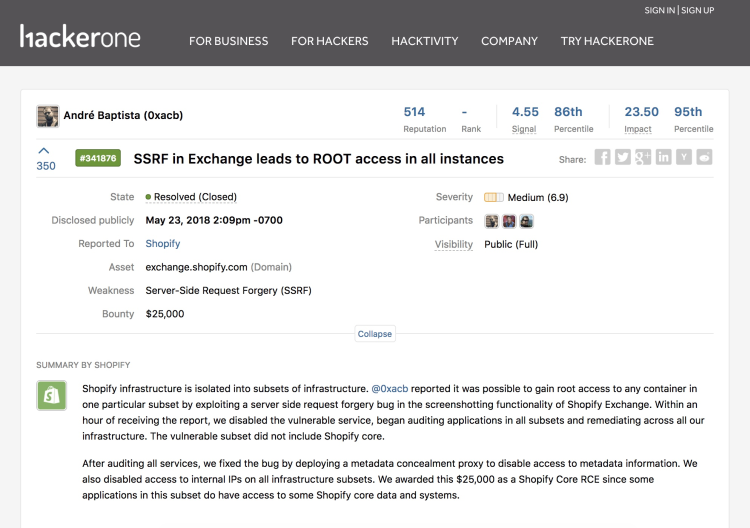Share report on Google Plus
750x528 pixels.
point(643,157)
